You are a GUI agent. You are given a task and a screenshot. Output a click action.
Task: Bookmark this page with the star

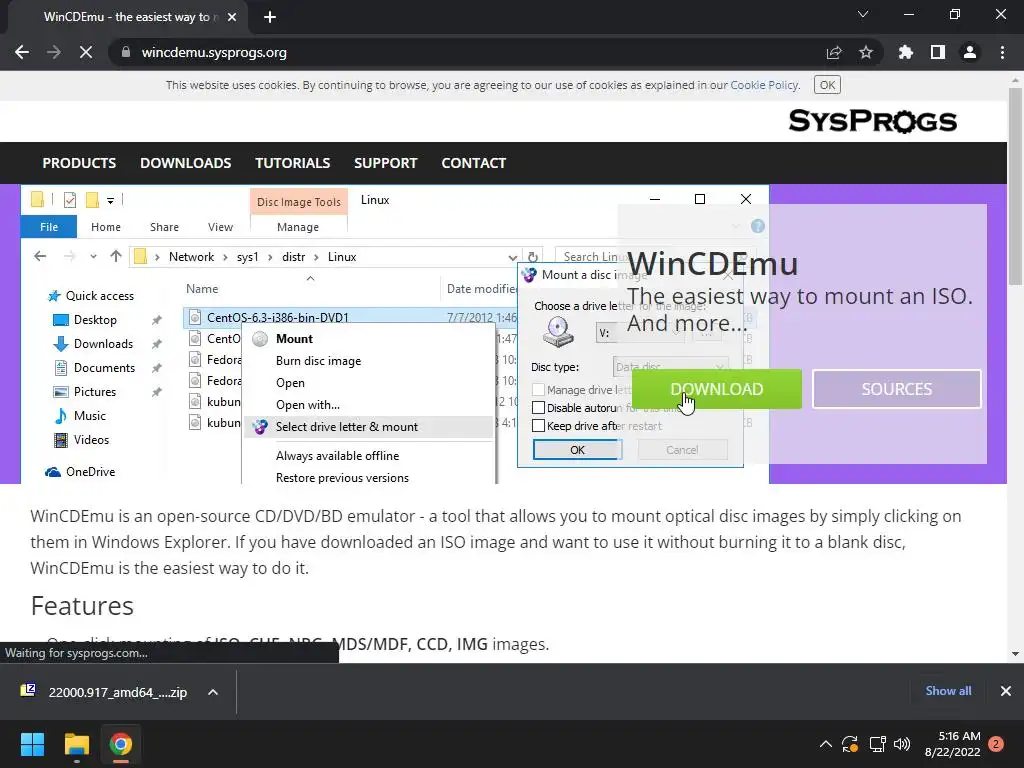(866, 52)
